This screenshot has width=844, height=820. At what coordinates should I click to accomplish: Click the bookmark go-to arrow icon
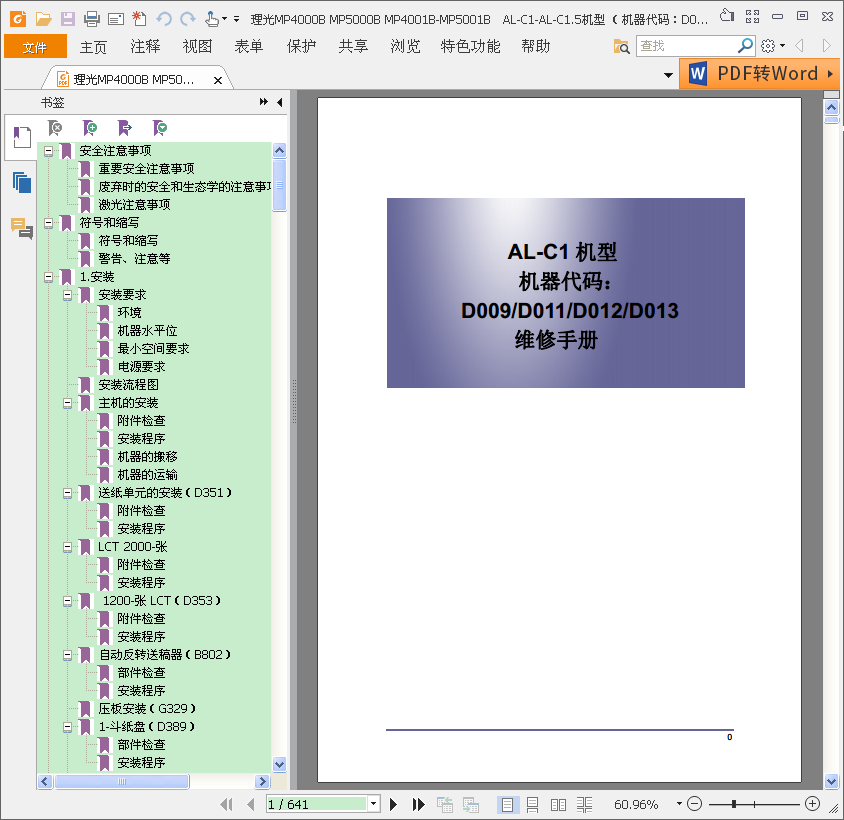coord(125,128)
